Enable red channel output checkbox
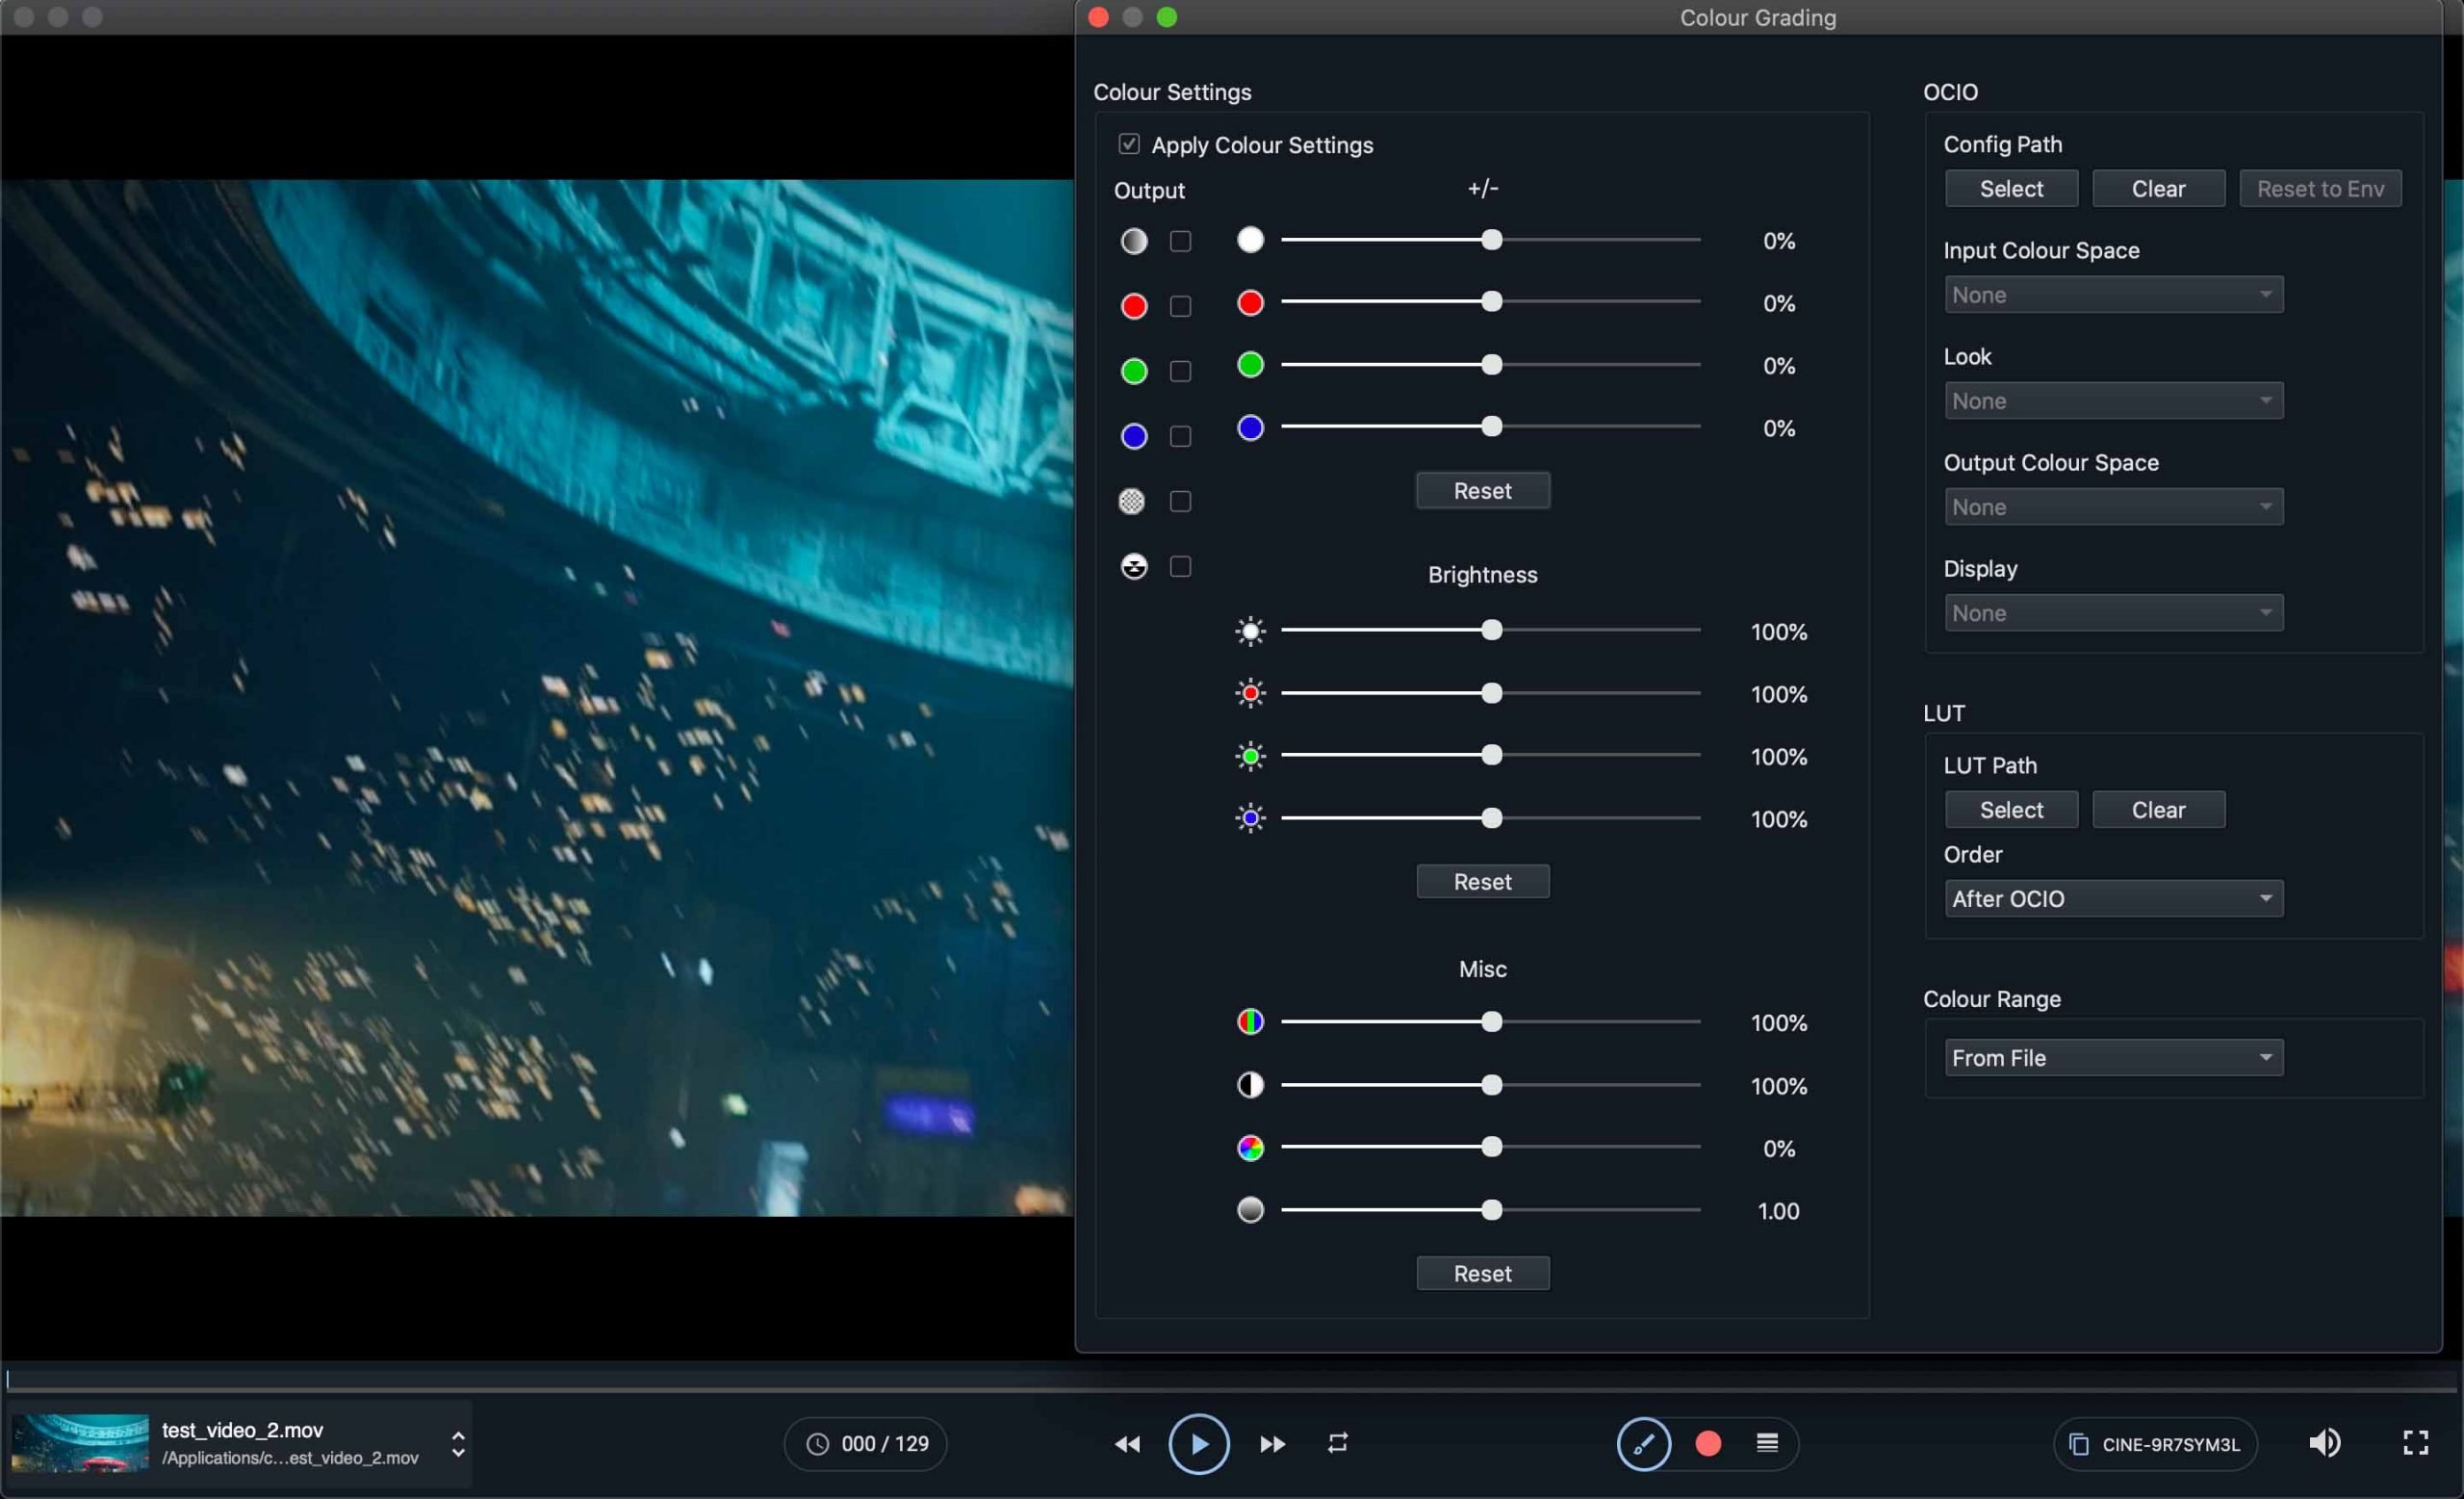 tap(1180, 306)
